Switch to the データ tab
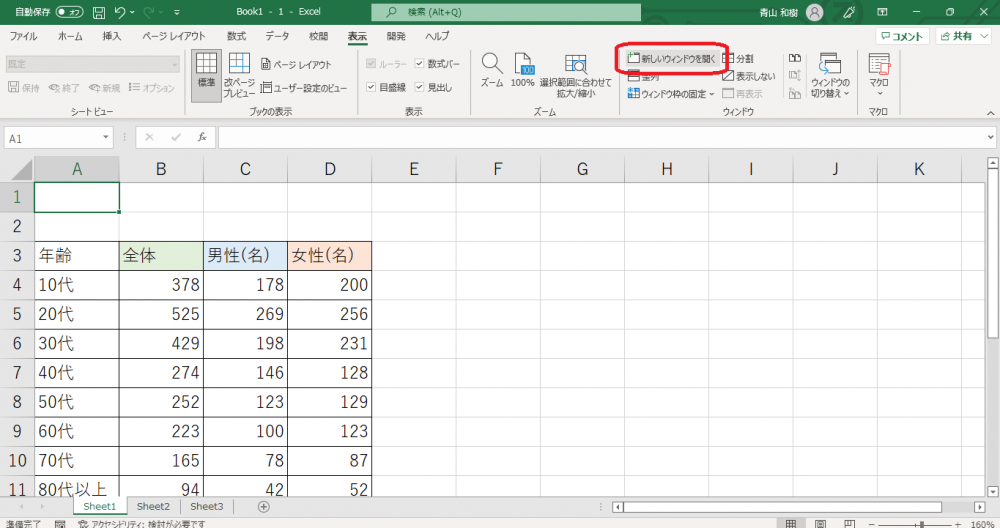Viewport: 1000px width, 528px height. (277, 36)
